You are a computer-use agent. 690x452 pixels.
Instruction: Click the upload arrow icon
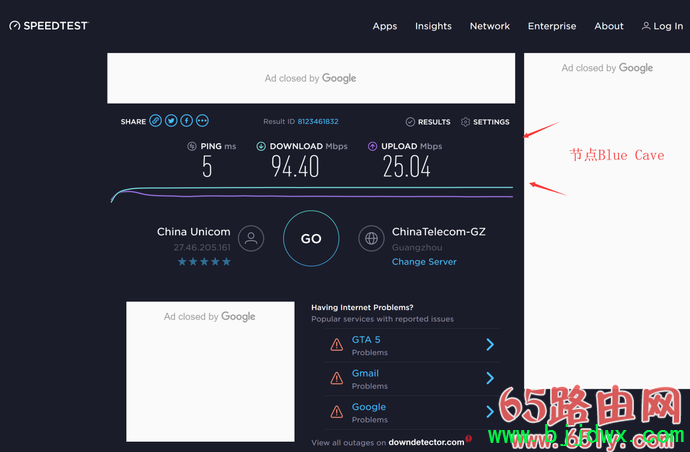(372, 146)
